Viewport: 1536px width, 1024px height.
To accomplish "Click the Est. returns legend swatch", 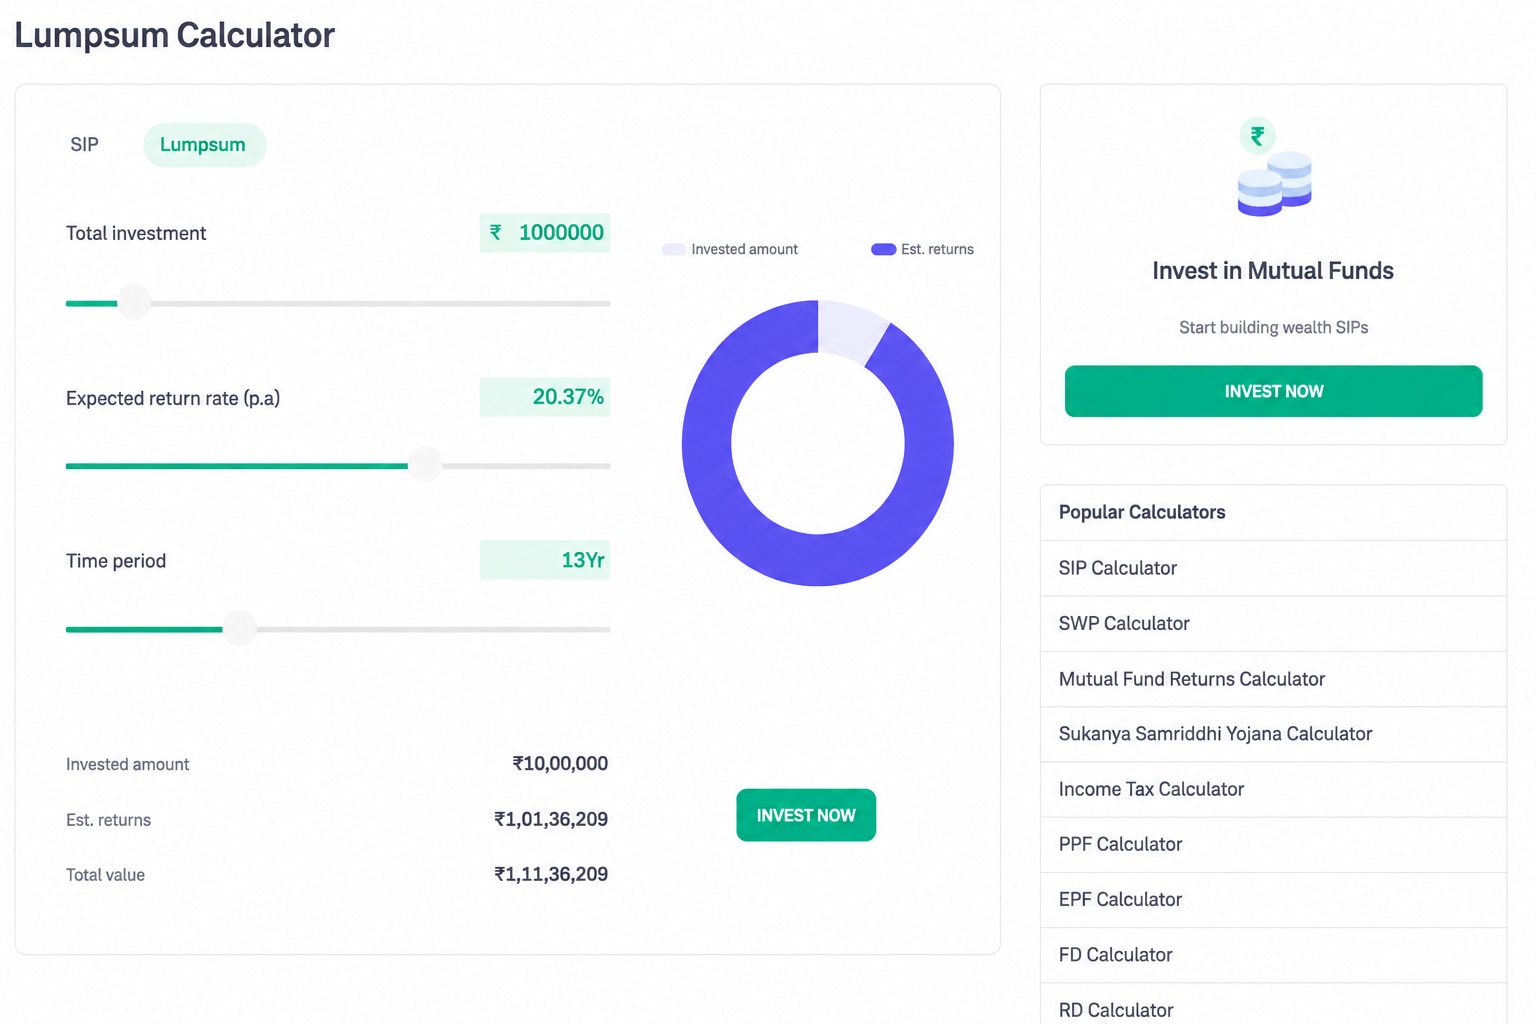I will pos(883,249).
